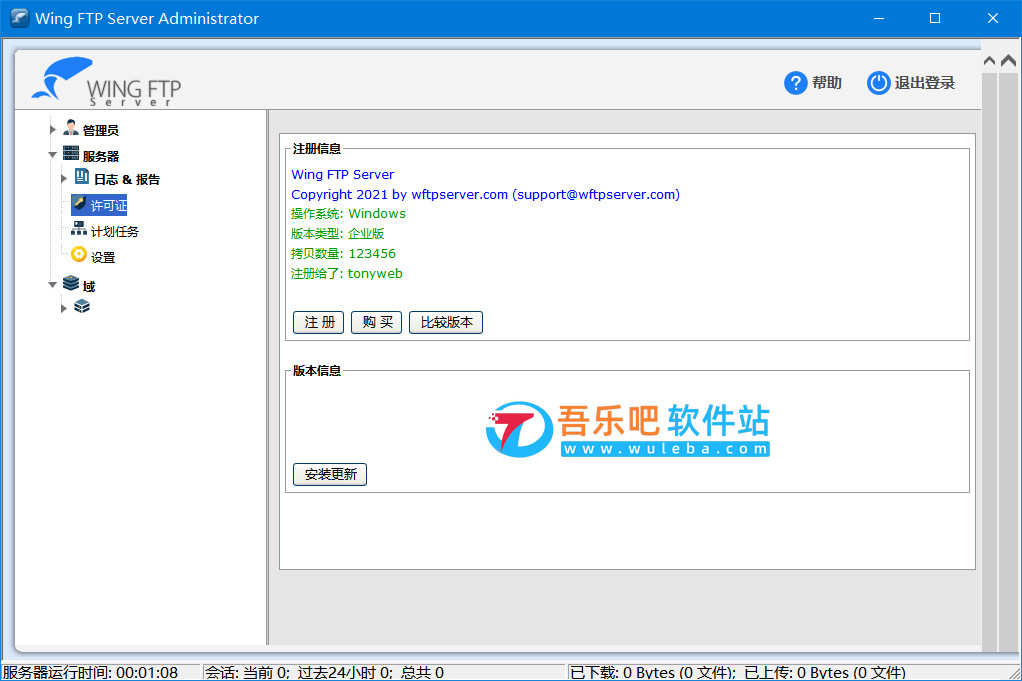1022x681 pixels.
Task: Click the Wing FTP Server logo
Action: click(x=107, y=81)
